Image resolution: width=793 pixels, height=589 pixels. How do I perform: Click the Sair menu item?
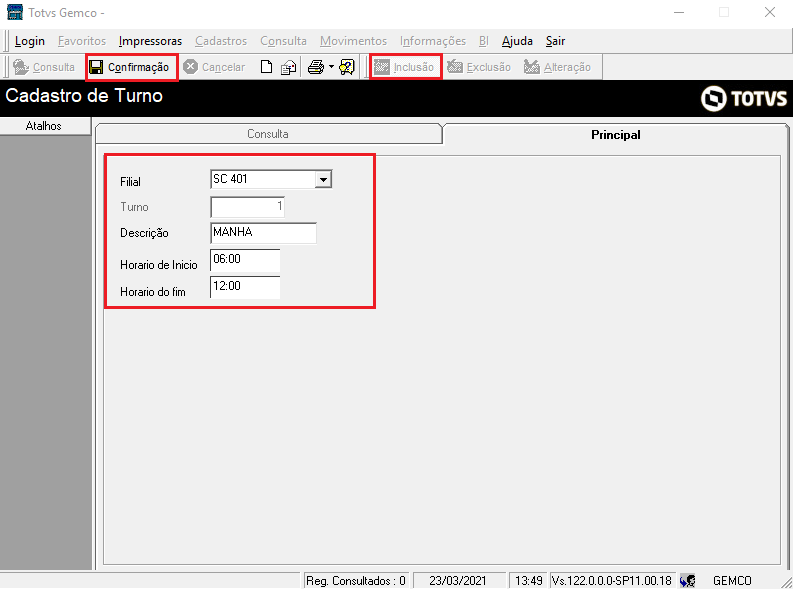pos(555,41)
